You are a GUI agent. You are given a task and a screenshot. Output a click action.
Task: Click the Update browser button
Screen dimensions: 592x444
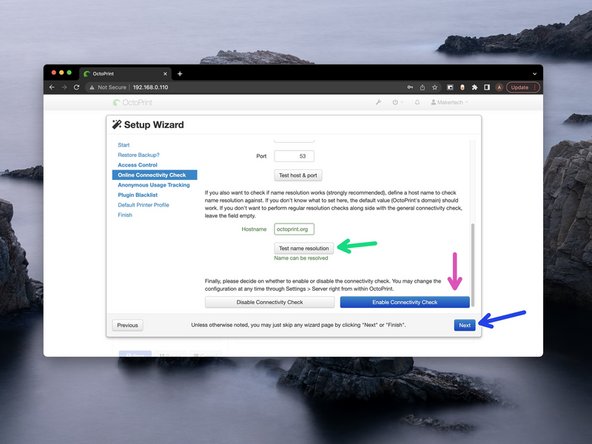pyautogui.click(x=523, y=87)
